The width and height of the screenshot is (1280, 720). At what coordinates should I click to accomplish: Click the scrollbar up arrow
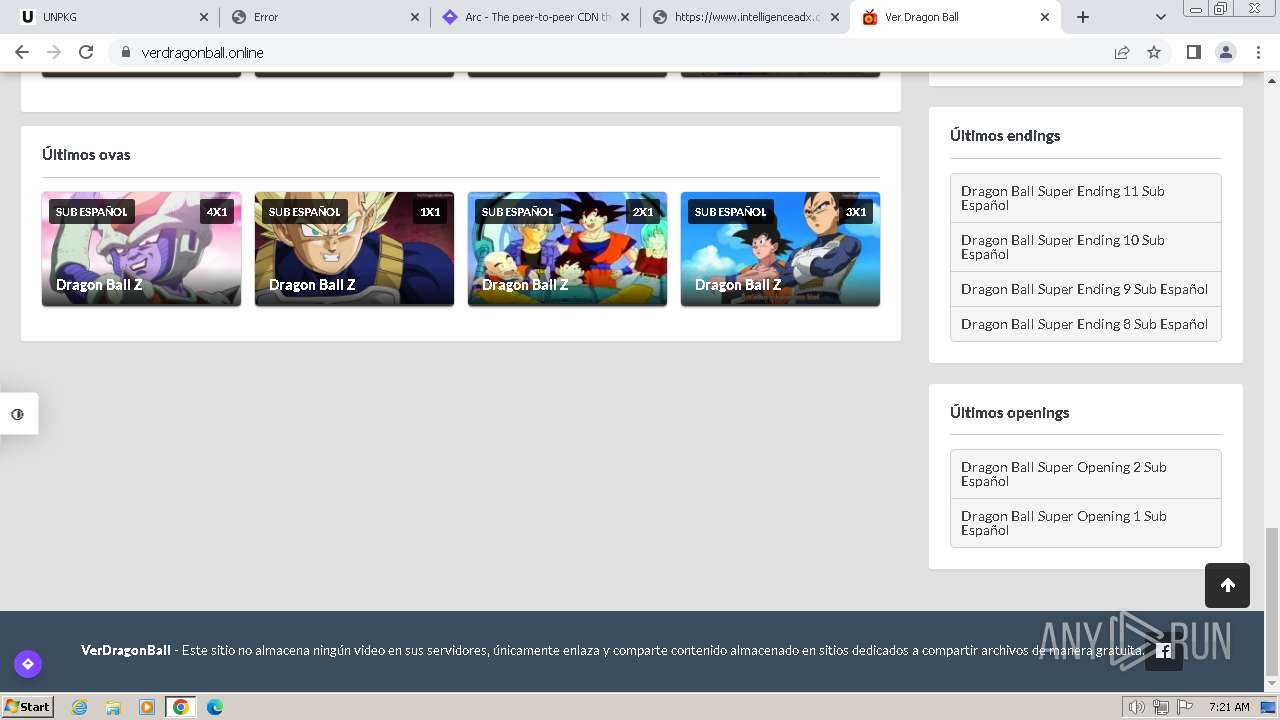(1272, 80)
